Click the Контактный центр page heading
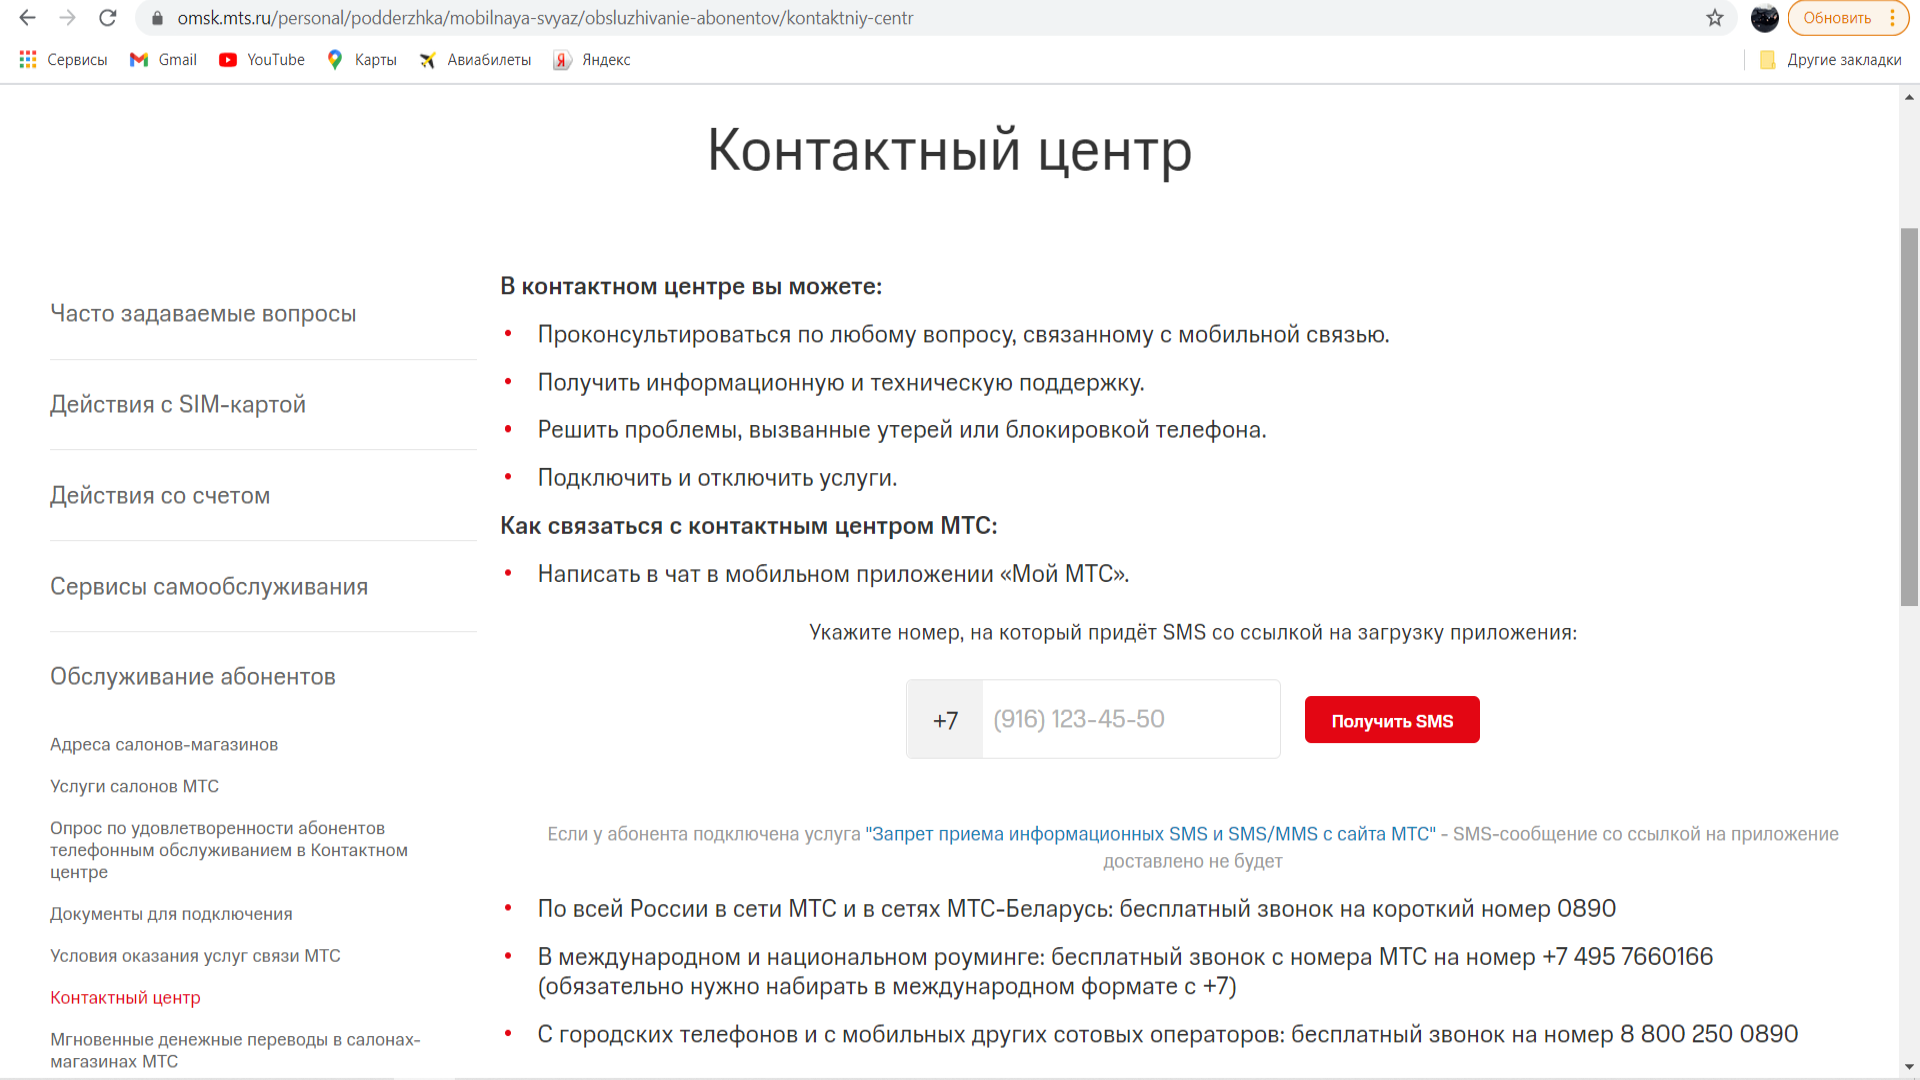The height and width of the screenshot is (1080, 1920). pyautogui.click(x=949, y=150)
